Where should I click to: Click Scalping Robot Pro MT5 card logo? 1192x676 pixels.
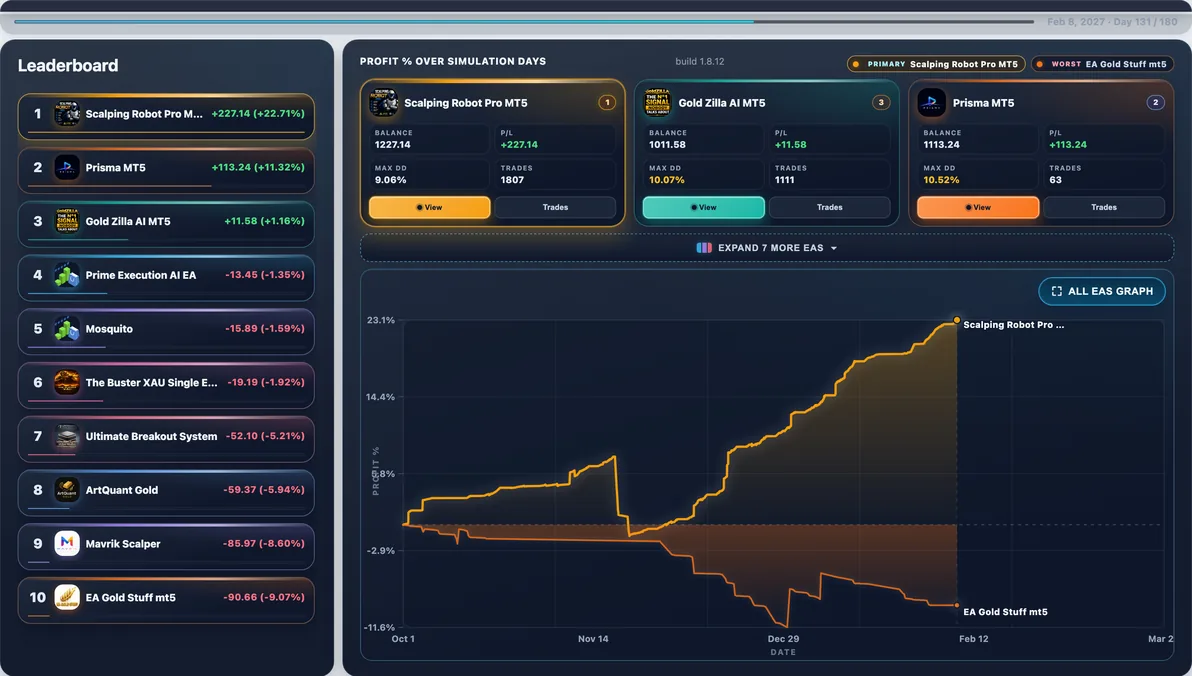383,103
